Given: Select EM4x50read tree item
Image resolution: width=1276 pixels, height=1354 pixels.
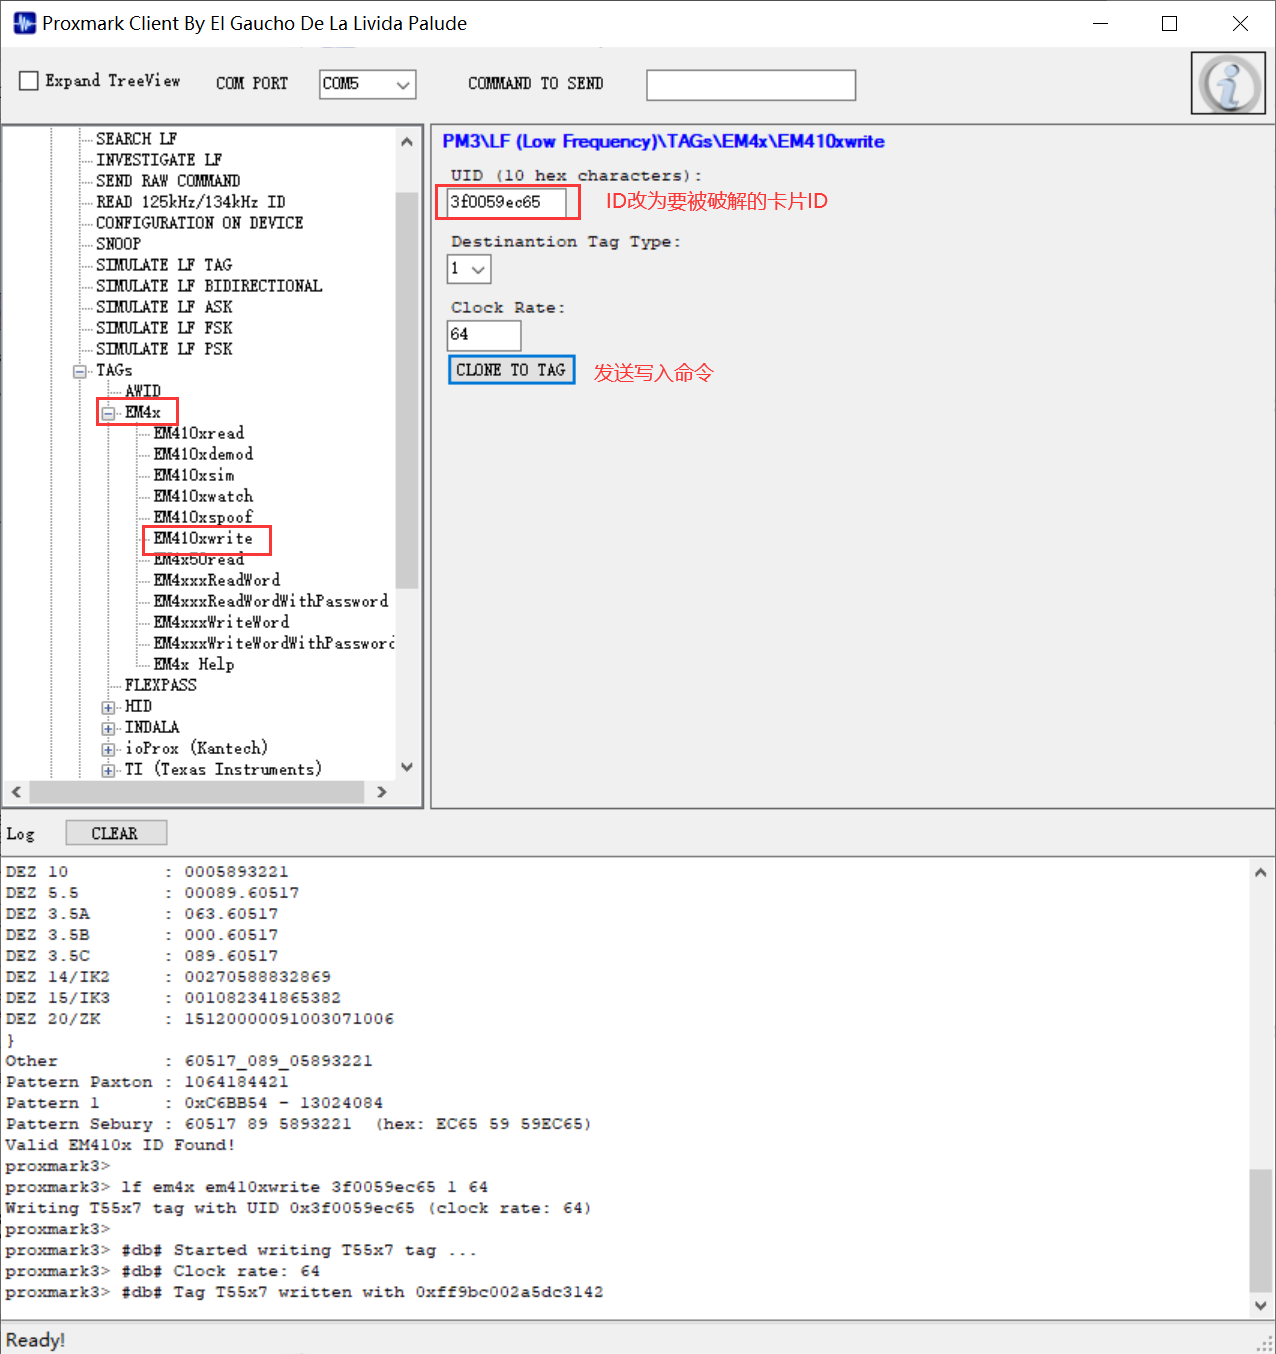Looking at the screenshot, I should coord(199,559).
